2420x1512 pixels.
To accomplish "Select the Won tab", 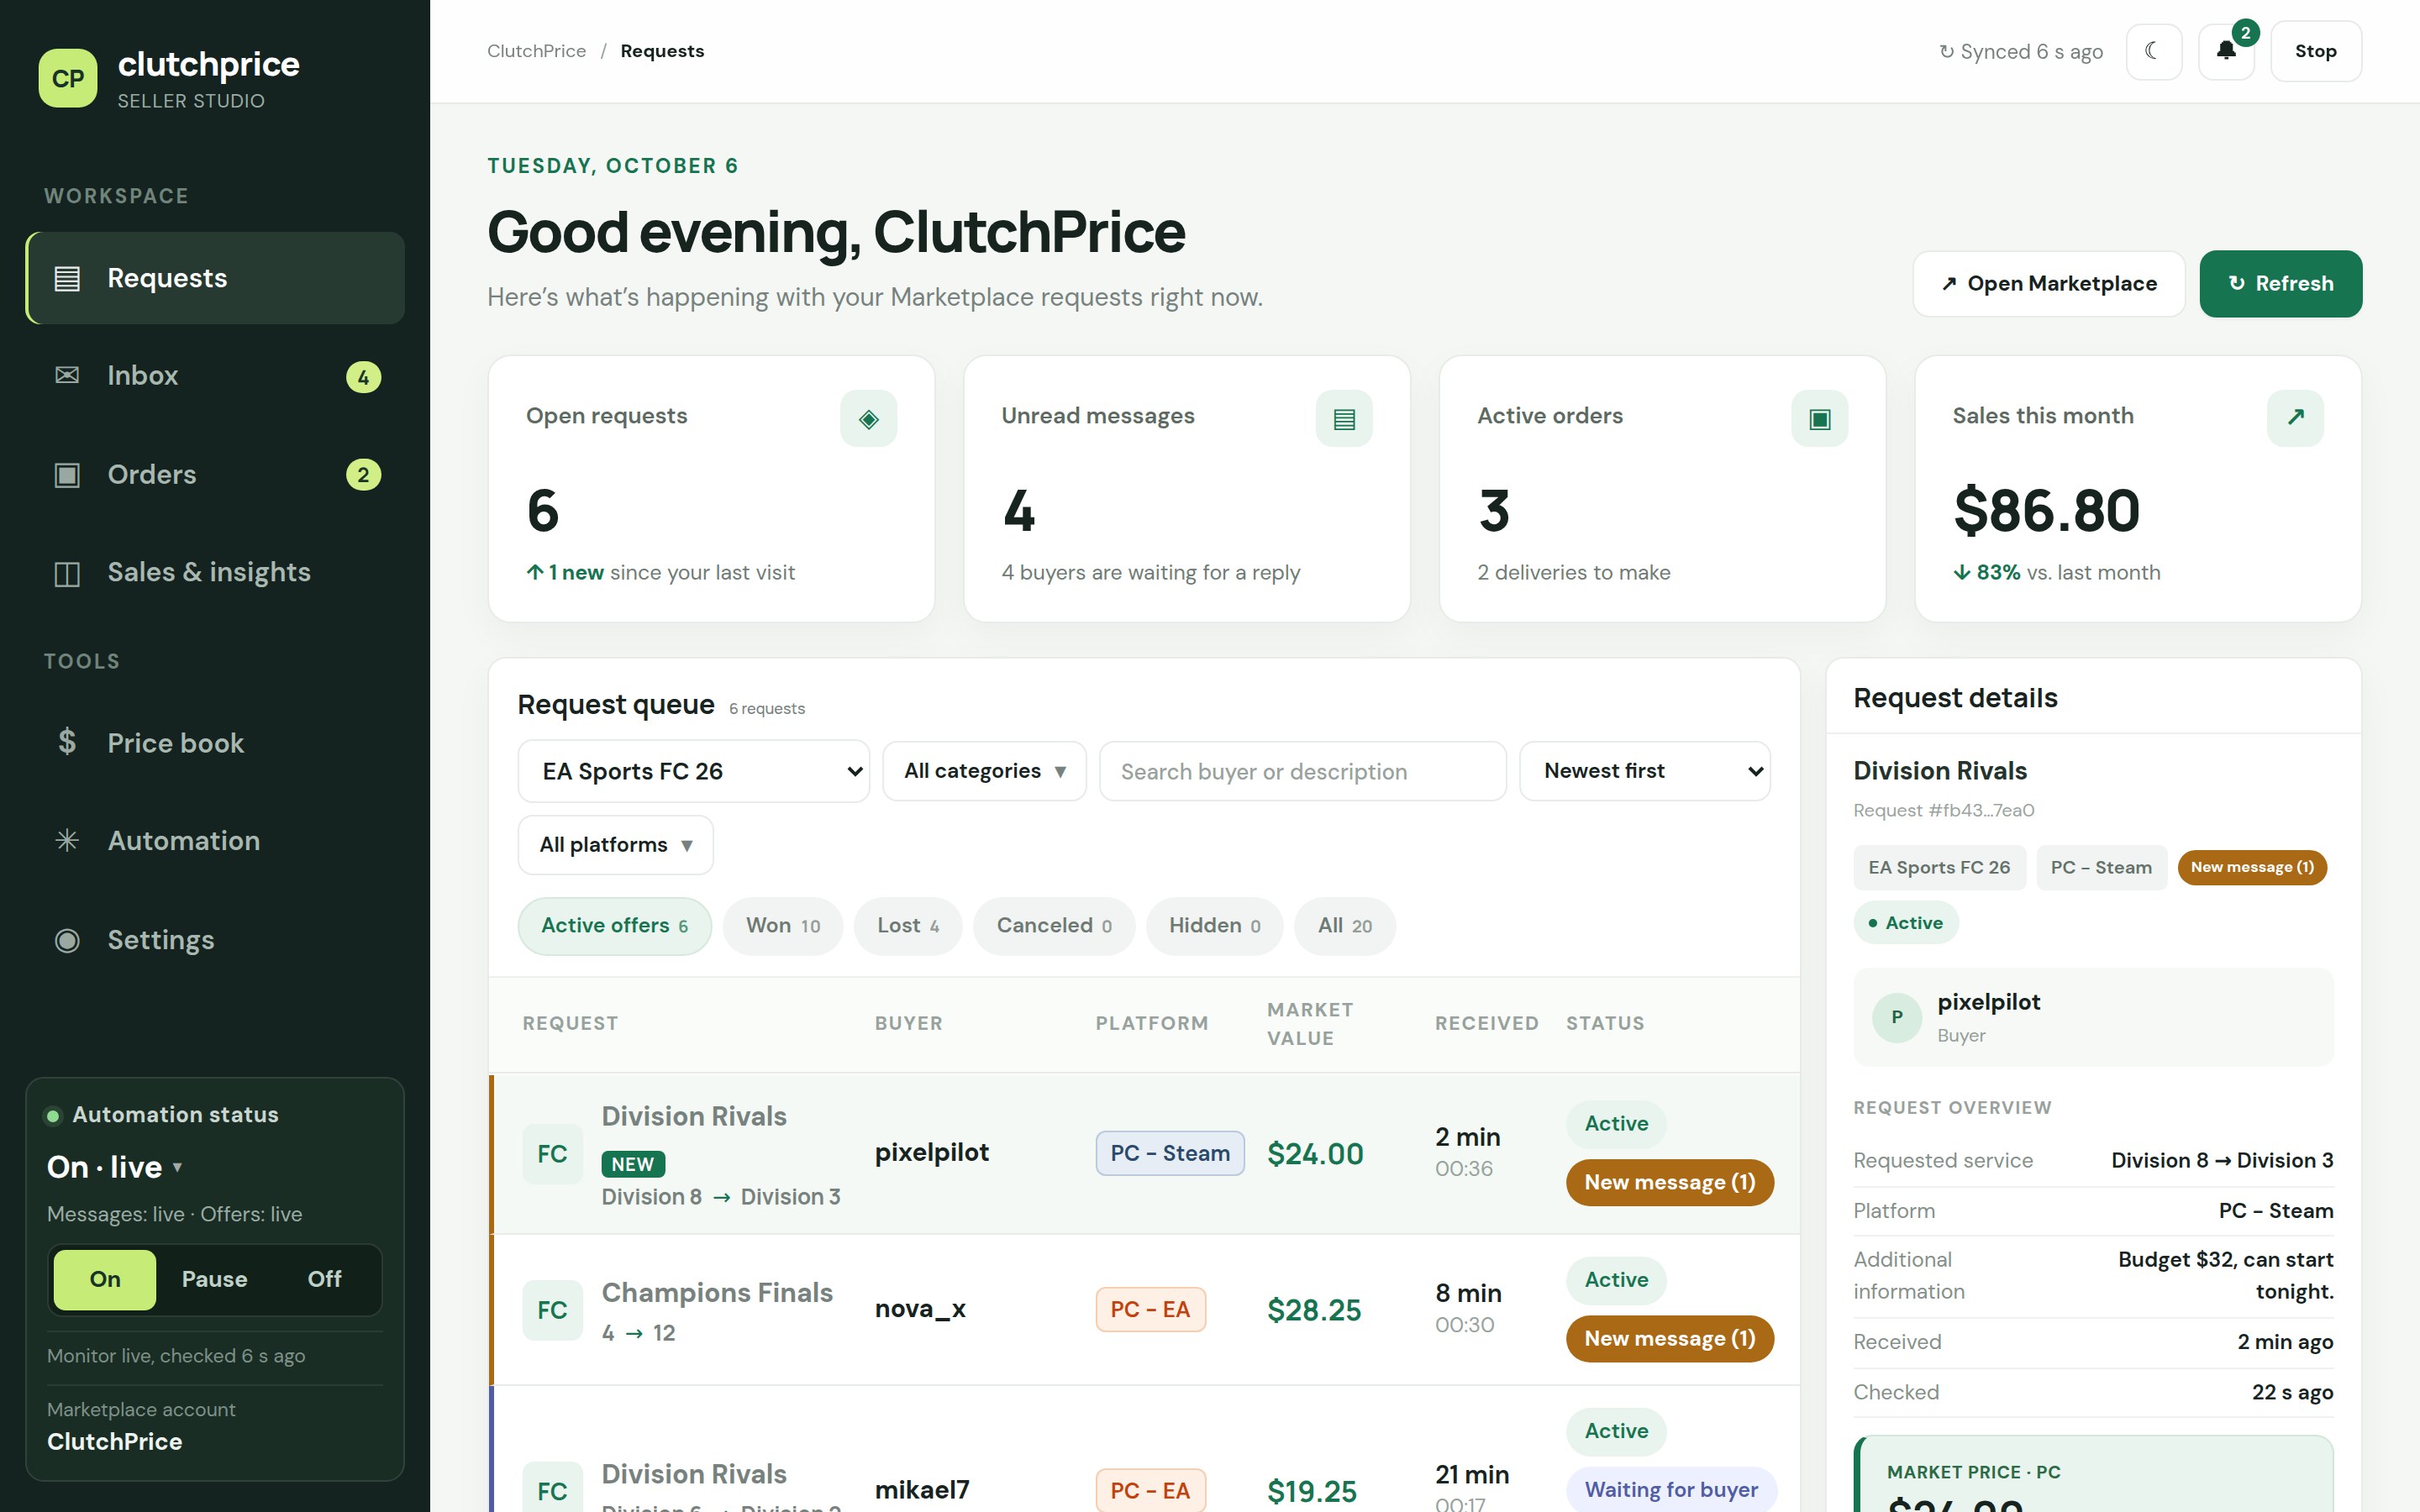I will click(x=782, y=926).
